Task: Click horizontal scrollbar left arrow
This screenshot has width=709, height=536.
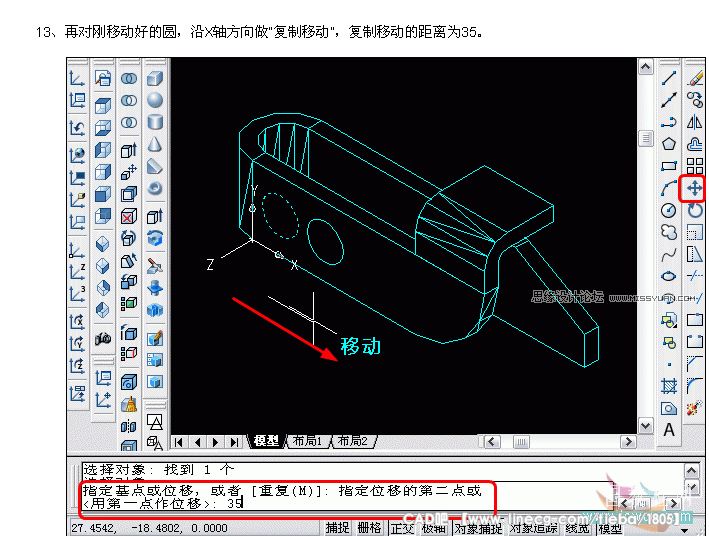Action: [492, 441]
